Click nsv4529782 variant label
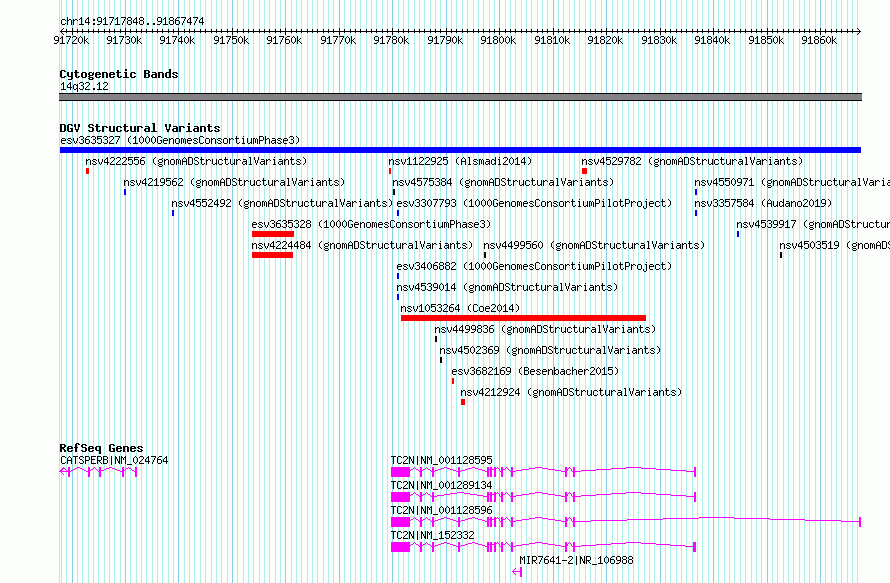Screen dimensions: 890x583 tap(692, 161)
